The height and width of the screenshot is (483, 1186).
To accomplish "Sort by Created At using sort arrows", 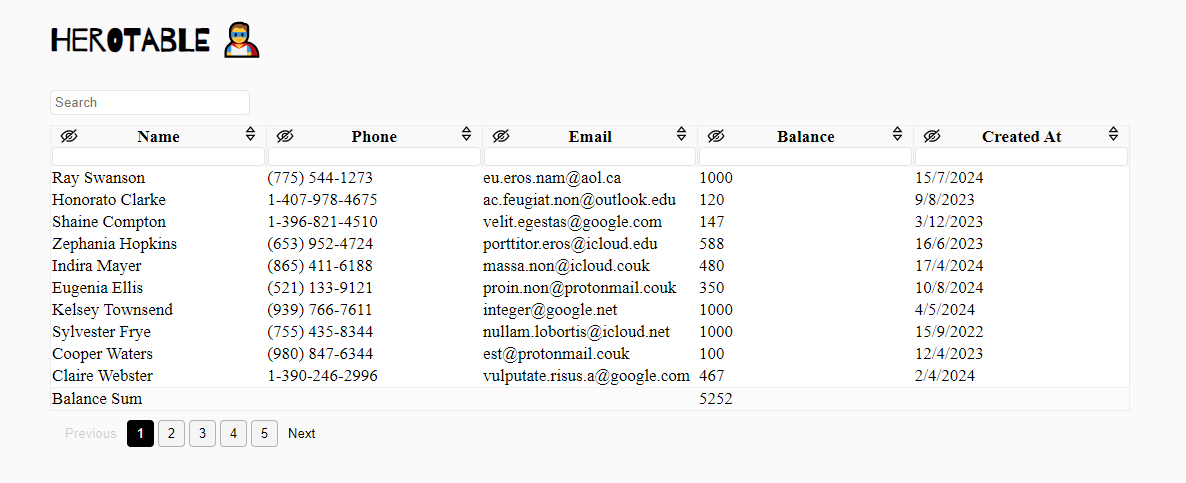I will pos(1113,134).
